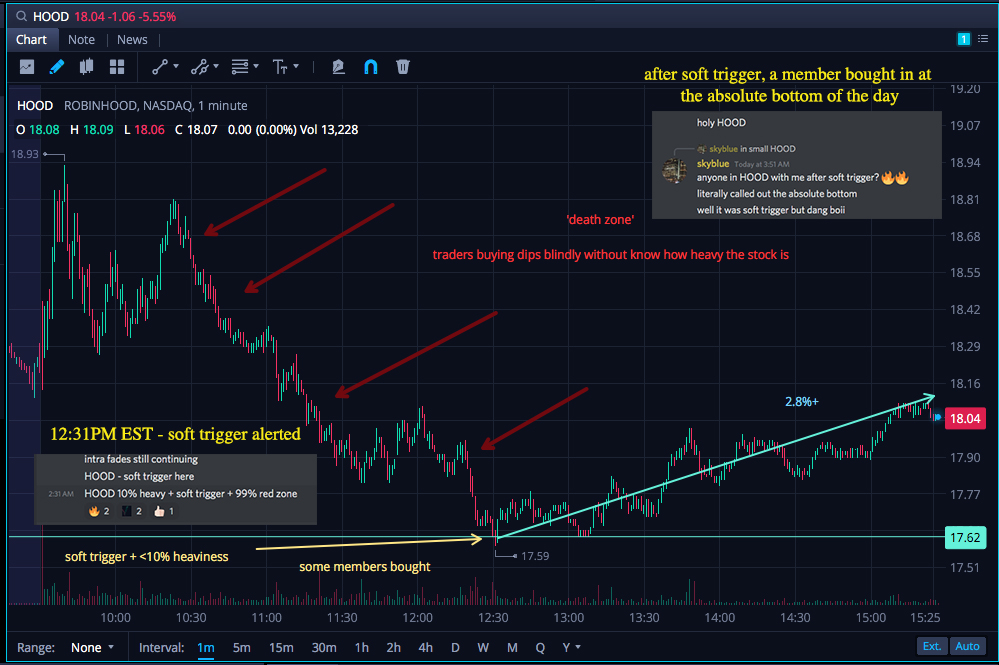Switch to the Note tab
The image size is (999, 665).
coord(82,39)
